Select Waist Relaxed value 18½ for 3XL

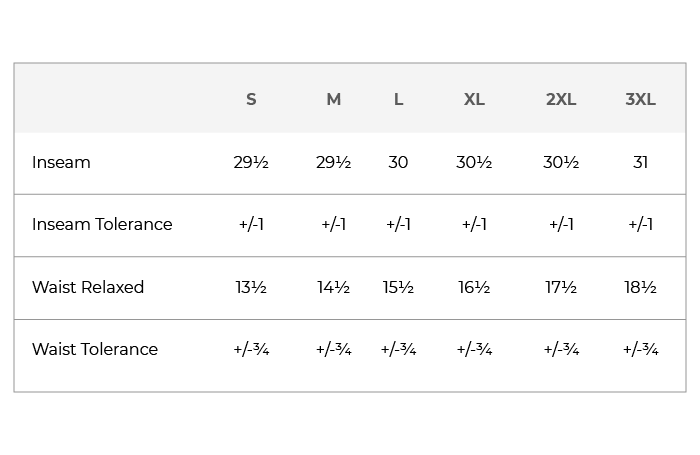coord(640,287)
